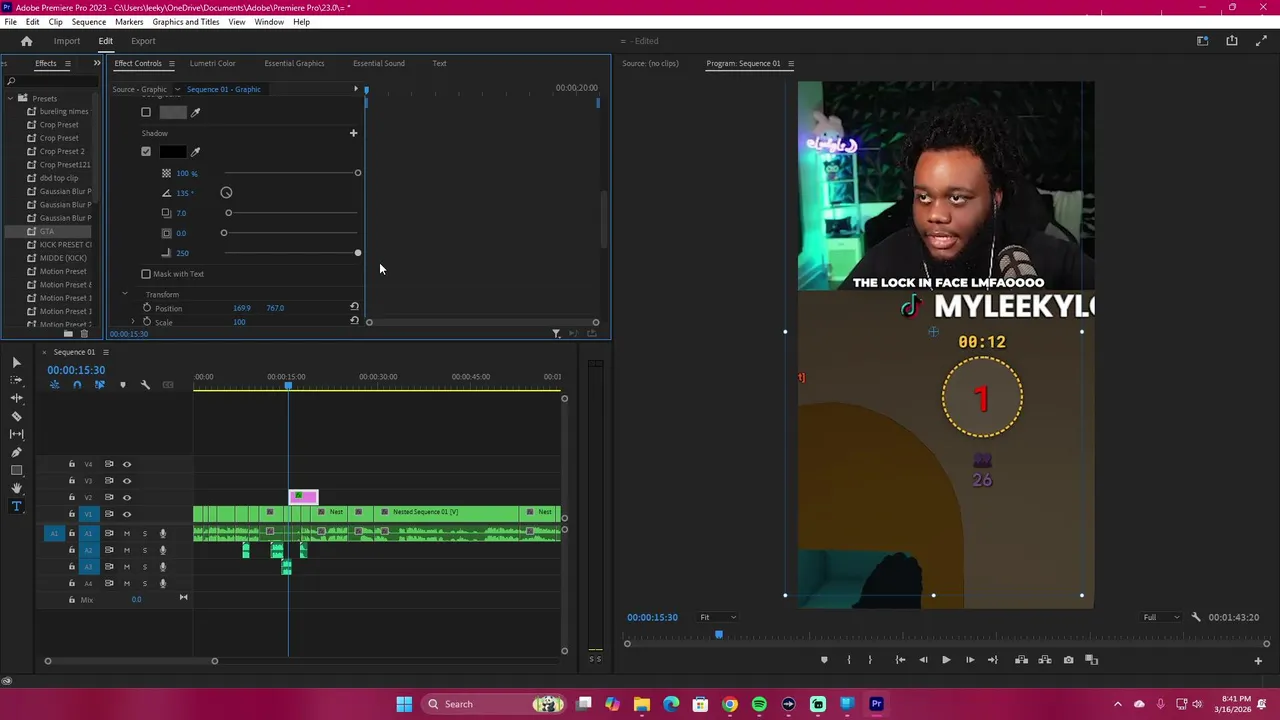This screenshot has height=720, width=1280.
Task: Open the Export workspace
Action: click(x=143, y=41)
